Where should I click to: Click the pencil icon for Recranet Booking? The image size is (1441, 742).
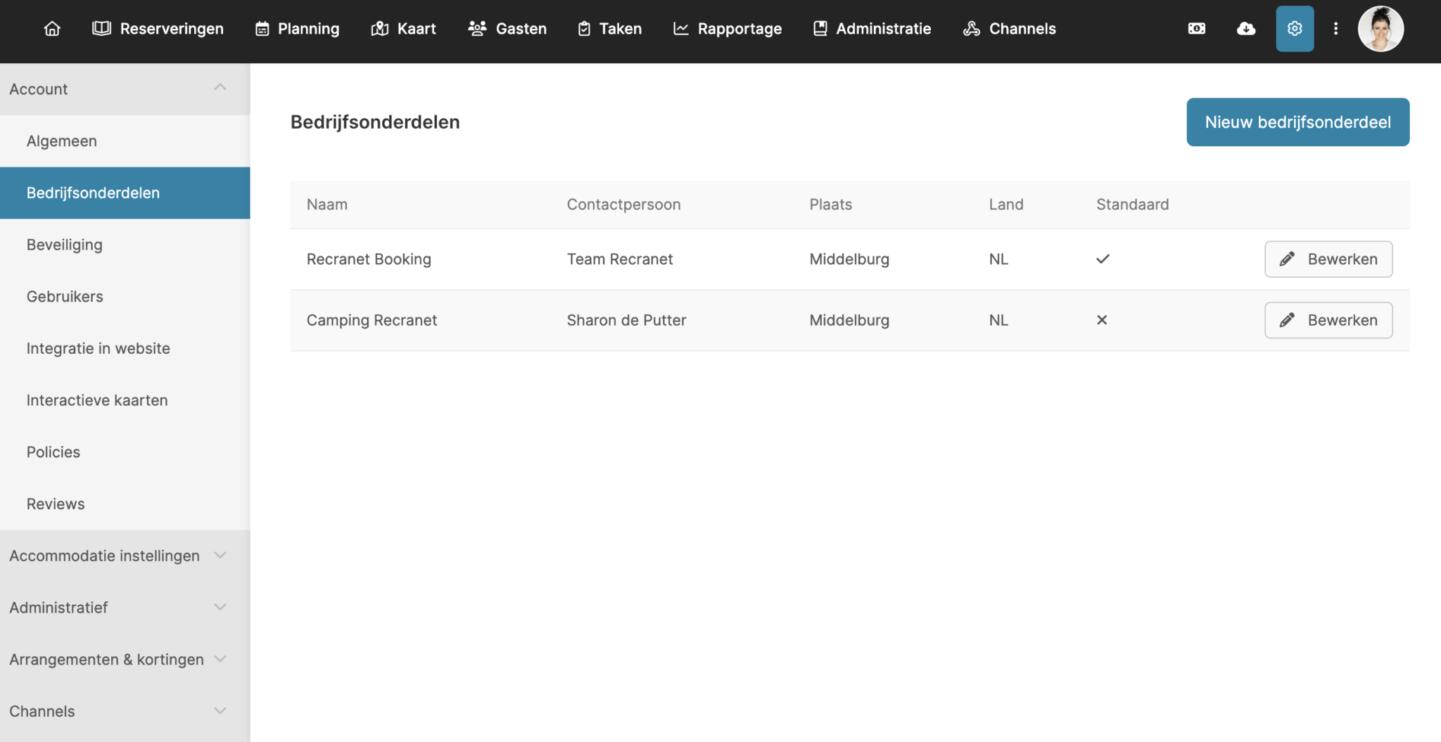(1287, 259)
